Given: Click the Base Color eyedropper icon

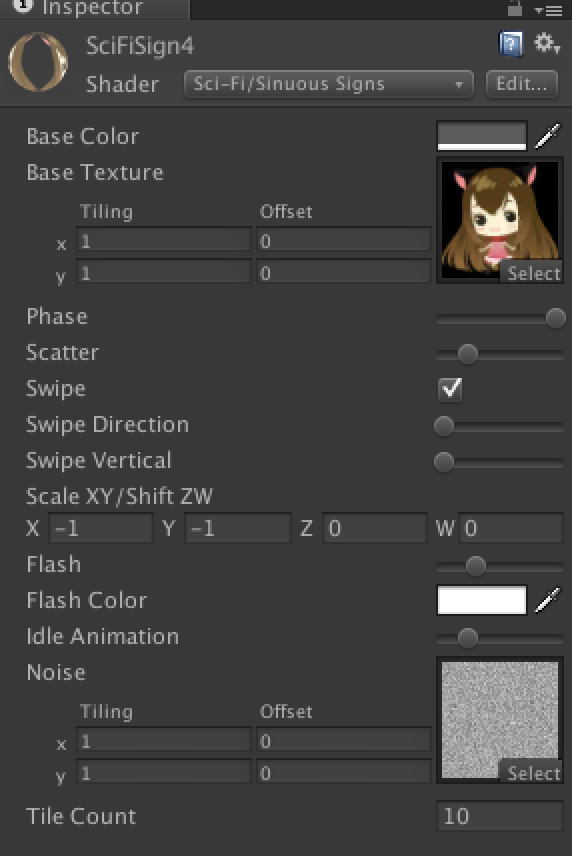Looking at the screenshot, I should click(x=547, y=136).
